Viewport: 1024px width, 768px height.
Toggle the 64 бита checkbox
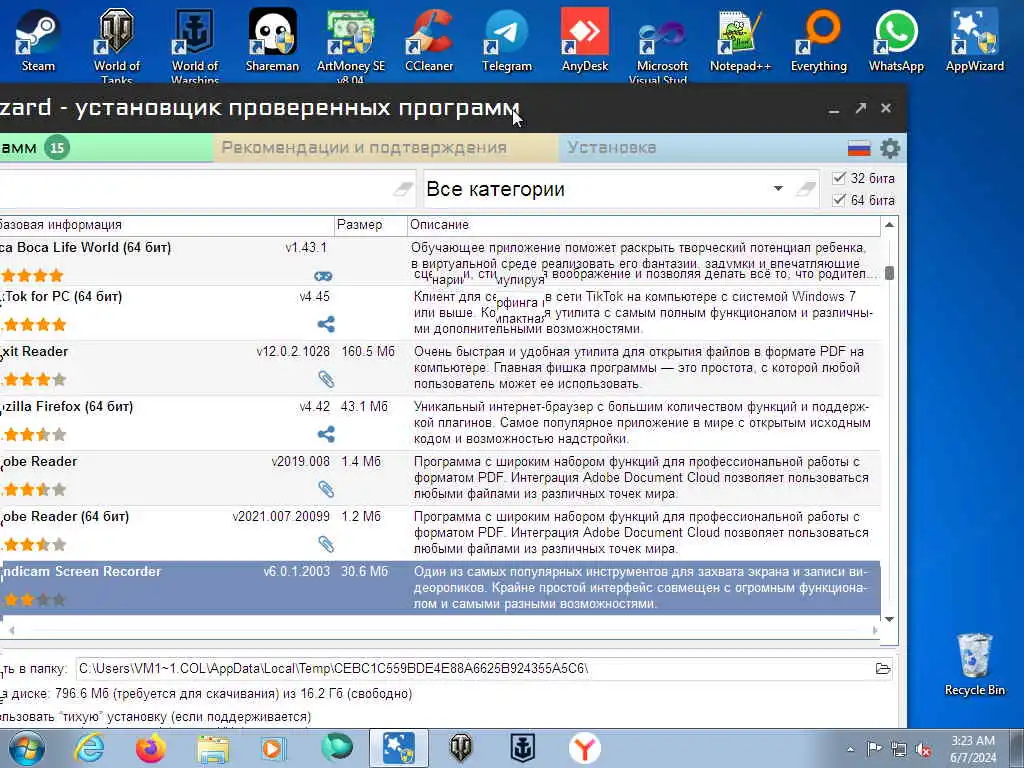839,200
